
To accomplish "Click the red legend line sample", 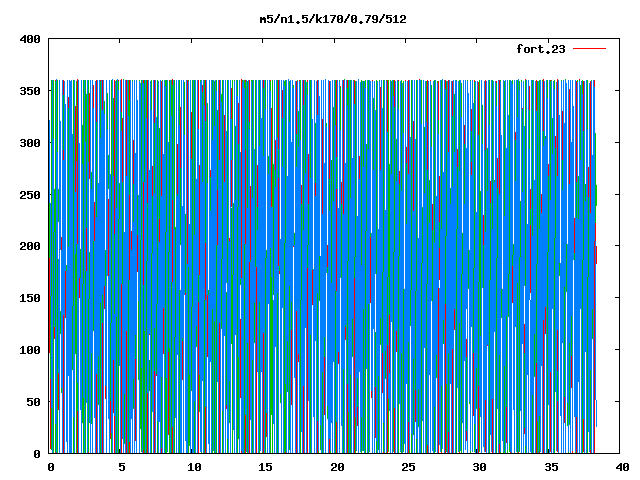I will pyautogui.click(x=589, y=49).
